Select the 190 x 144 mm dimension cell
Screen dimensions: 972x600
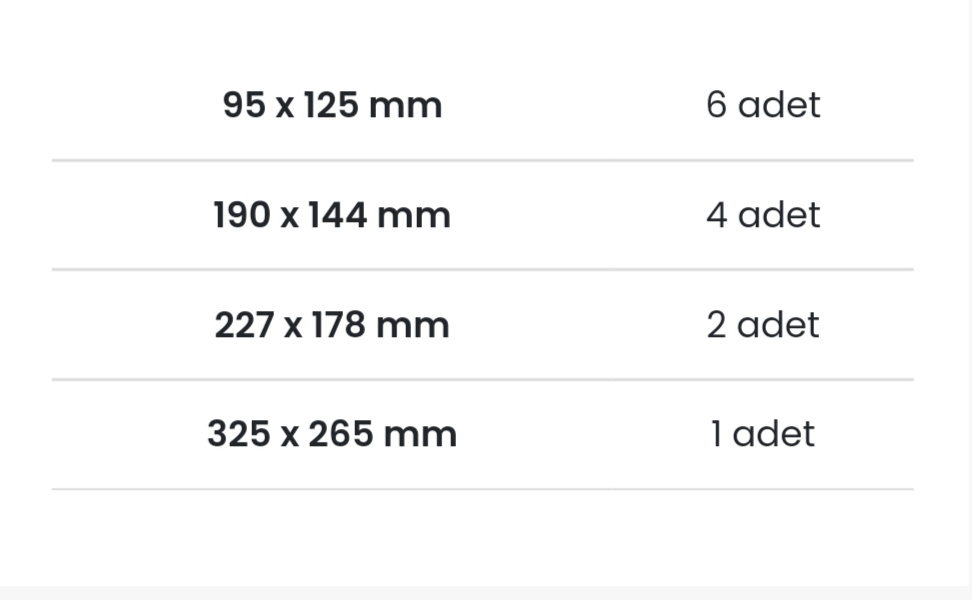pyautogui.click(x=332, y=215)
